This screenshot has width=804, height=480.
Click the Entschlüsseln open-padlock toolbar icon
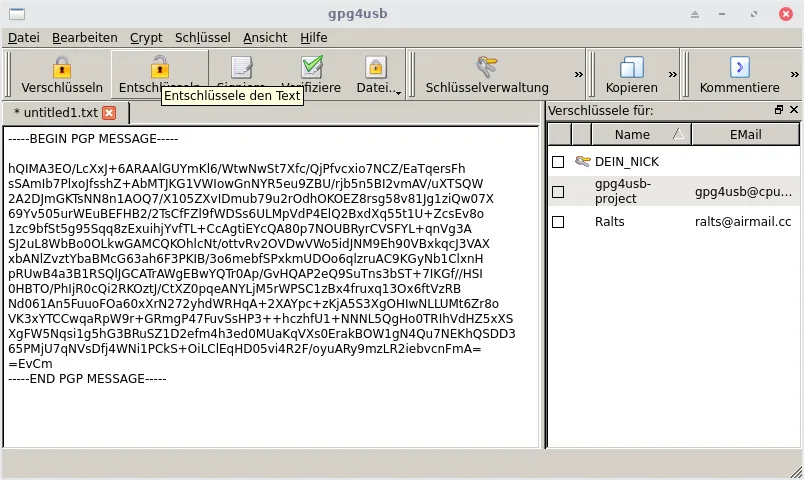pyautogui.click(x=159, y=67)
